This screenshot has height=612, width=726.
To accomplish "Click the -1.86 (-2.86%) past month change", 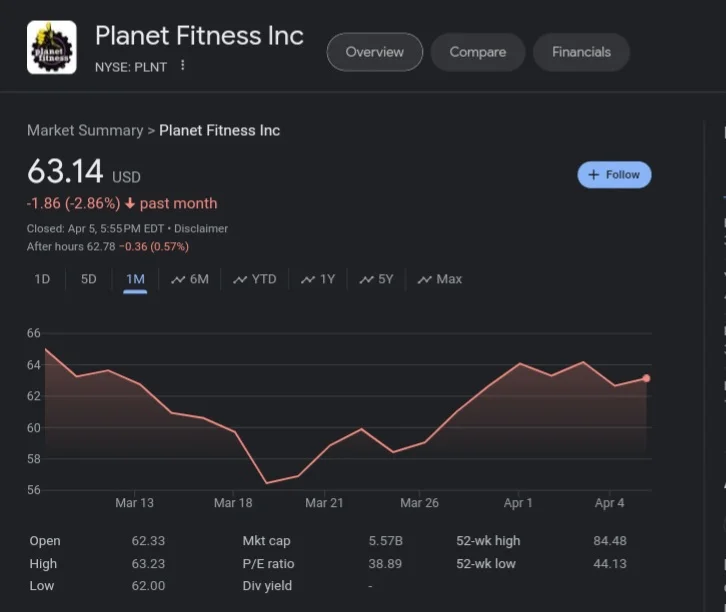I will click(x=122, y=203).
